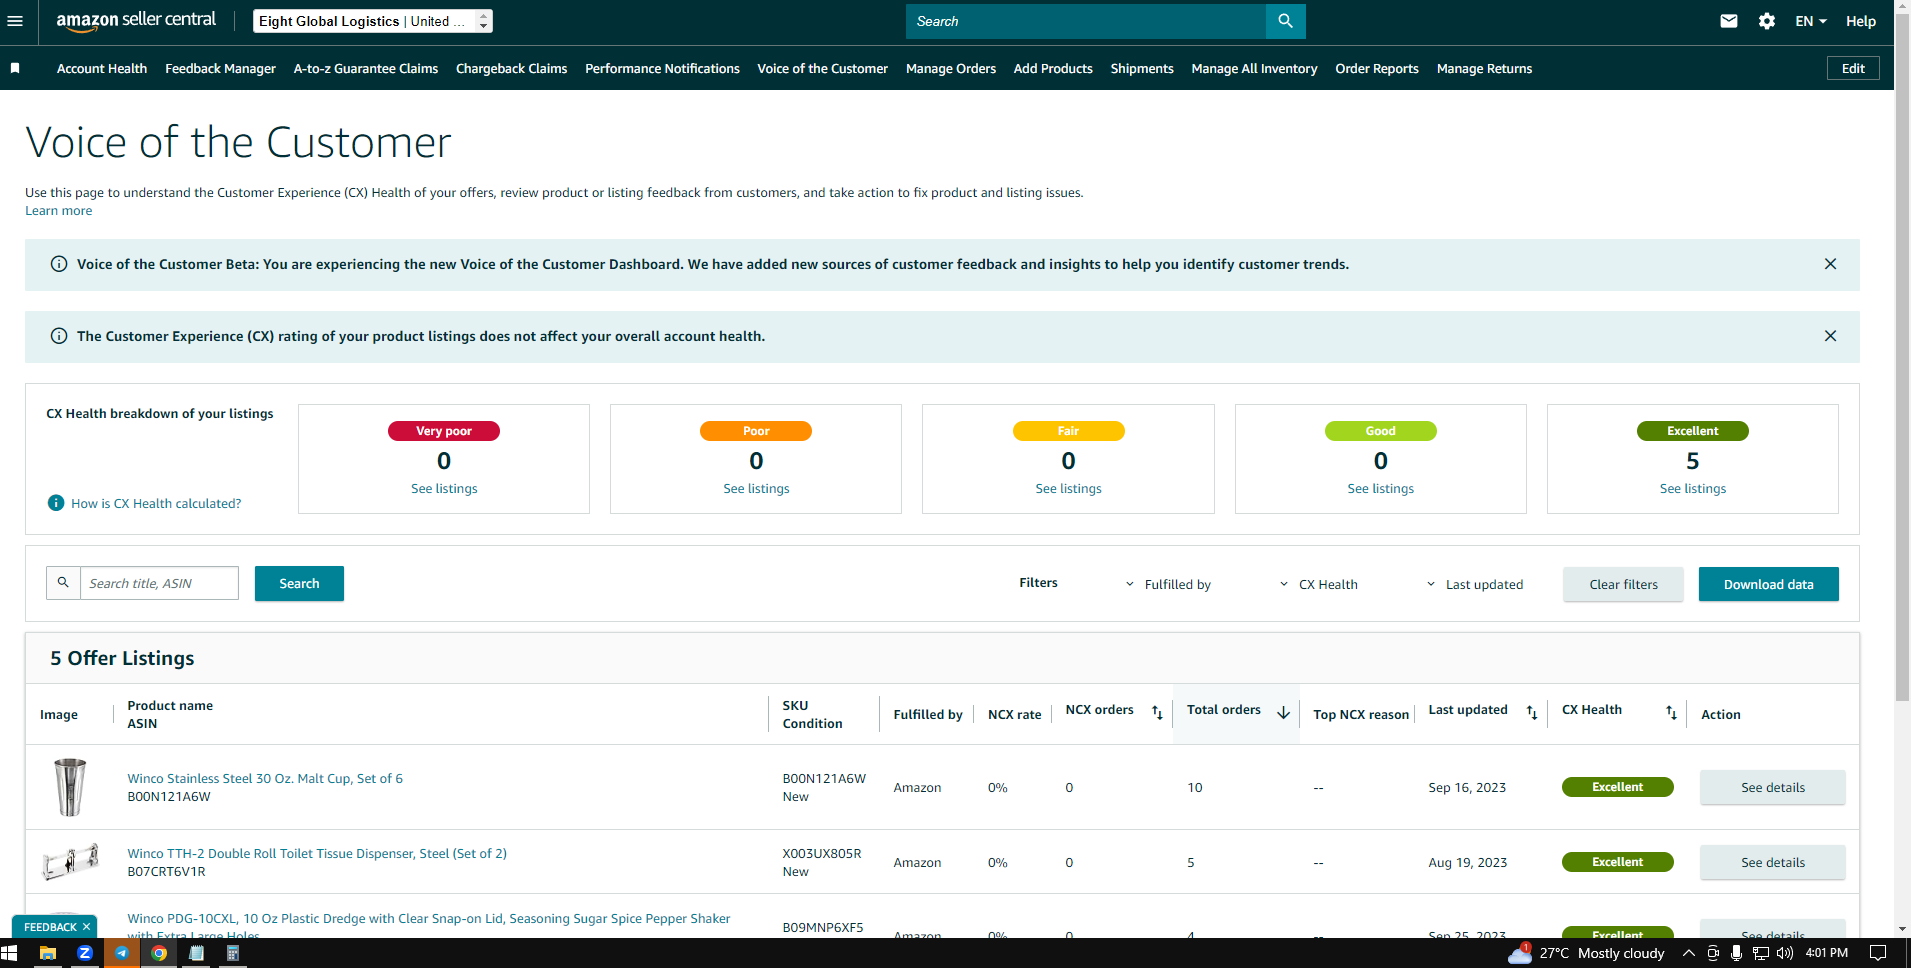Open How is CX Health calculated link
Screen dimensions: 1911x968
coord(156,503)
